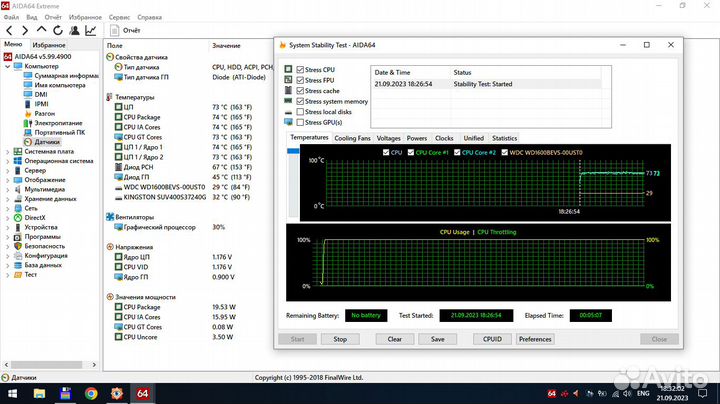
Task: Switch to the Voltages tab
Action: click(388, 138)
